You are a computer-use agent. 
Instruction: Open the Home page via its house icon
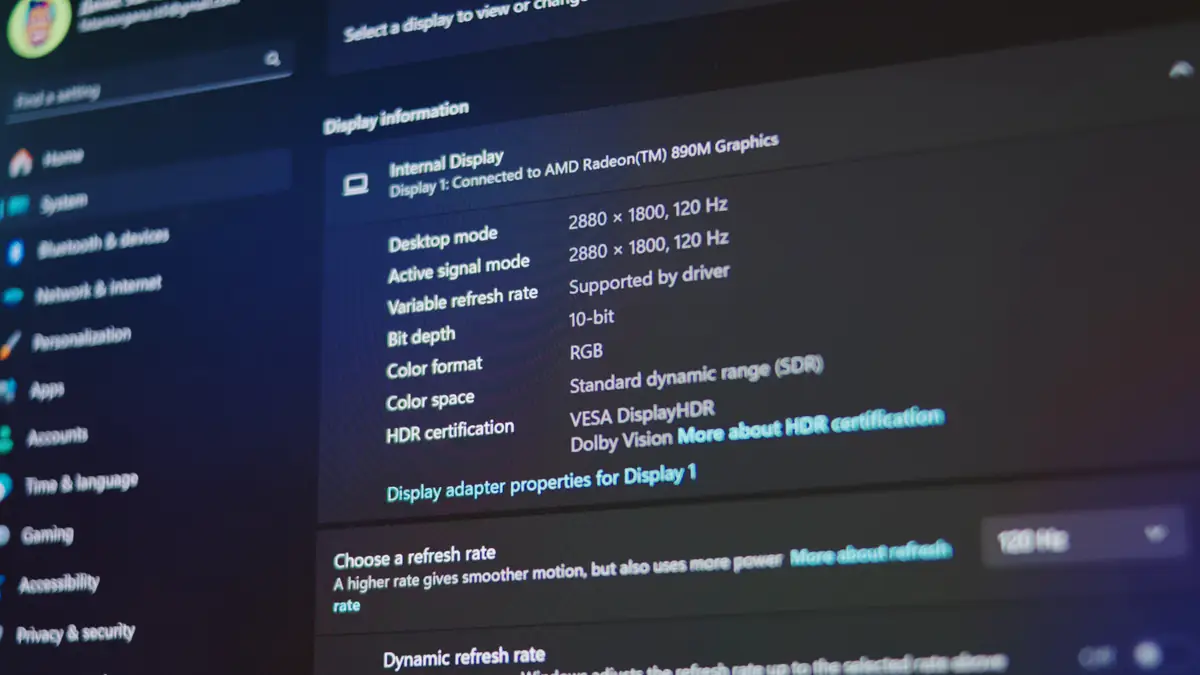[x=20, y=163]
